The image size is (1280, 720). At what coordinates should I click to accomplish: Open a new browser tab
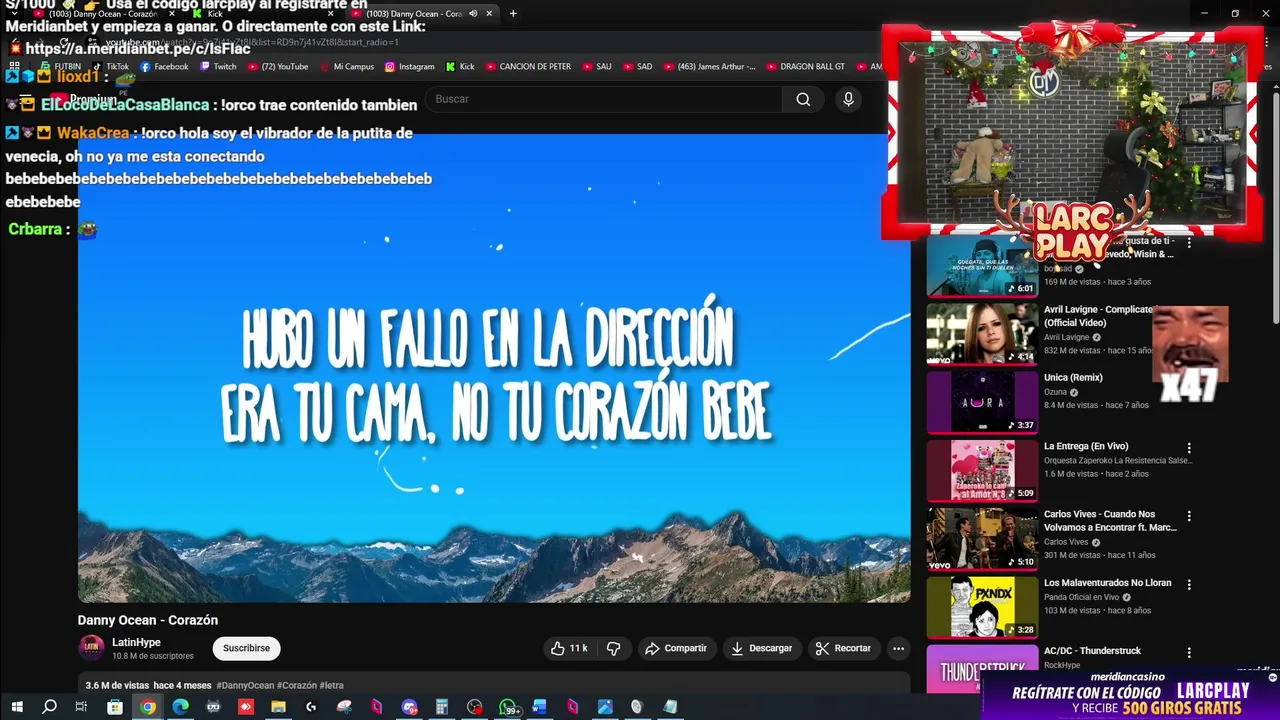513,14
